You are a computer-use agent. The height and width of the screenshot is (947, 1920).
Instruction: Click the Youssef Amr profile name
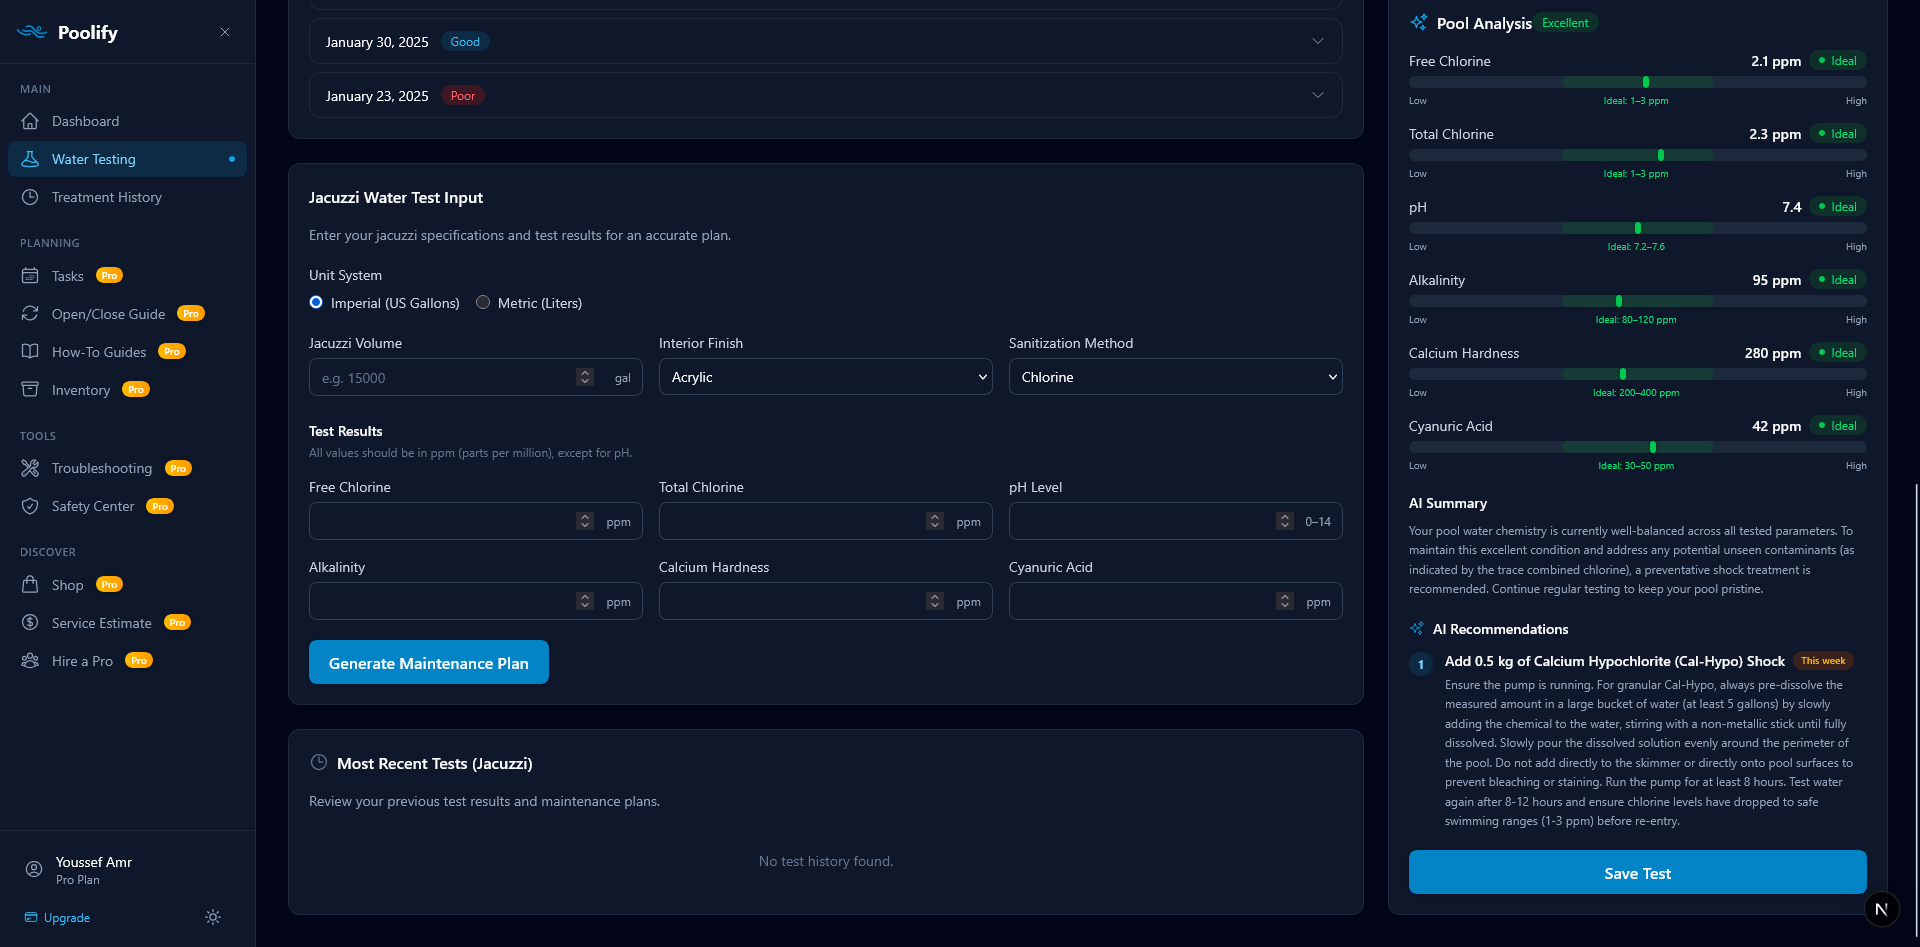(x=94, y=862)
